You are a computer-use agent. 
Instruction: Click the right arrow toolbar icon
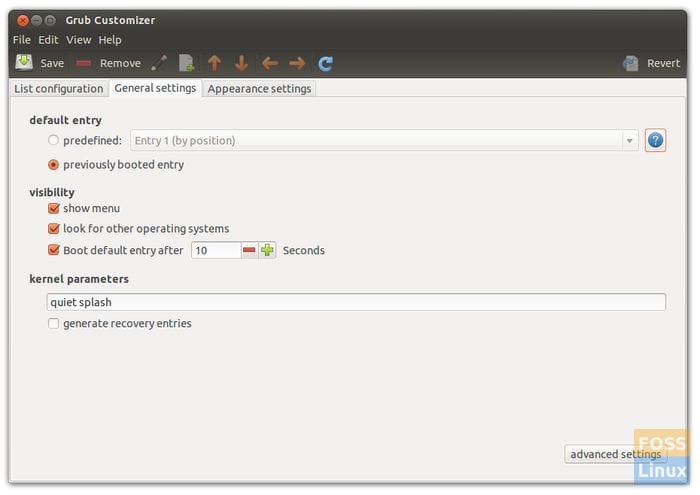[x=297, y=63]
